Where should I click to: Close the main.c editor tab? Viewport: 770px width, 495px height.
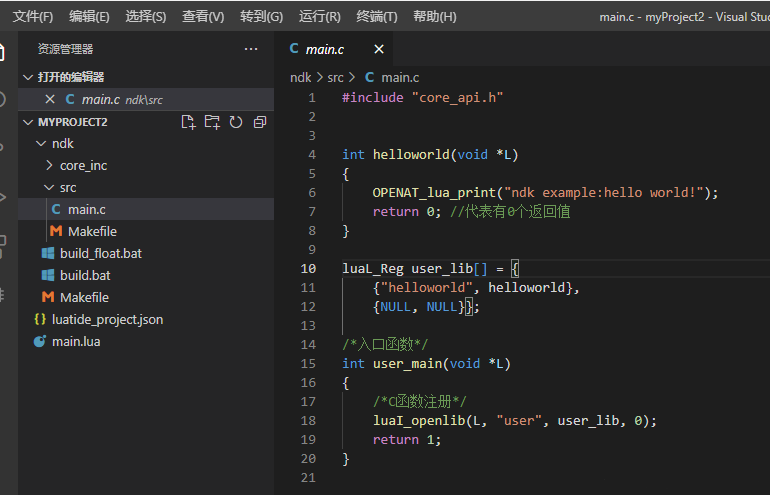(379, 49)
